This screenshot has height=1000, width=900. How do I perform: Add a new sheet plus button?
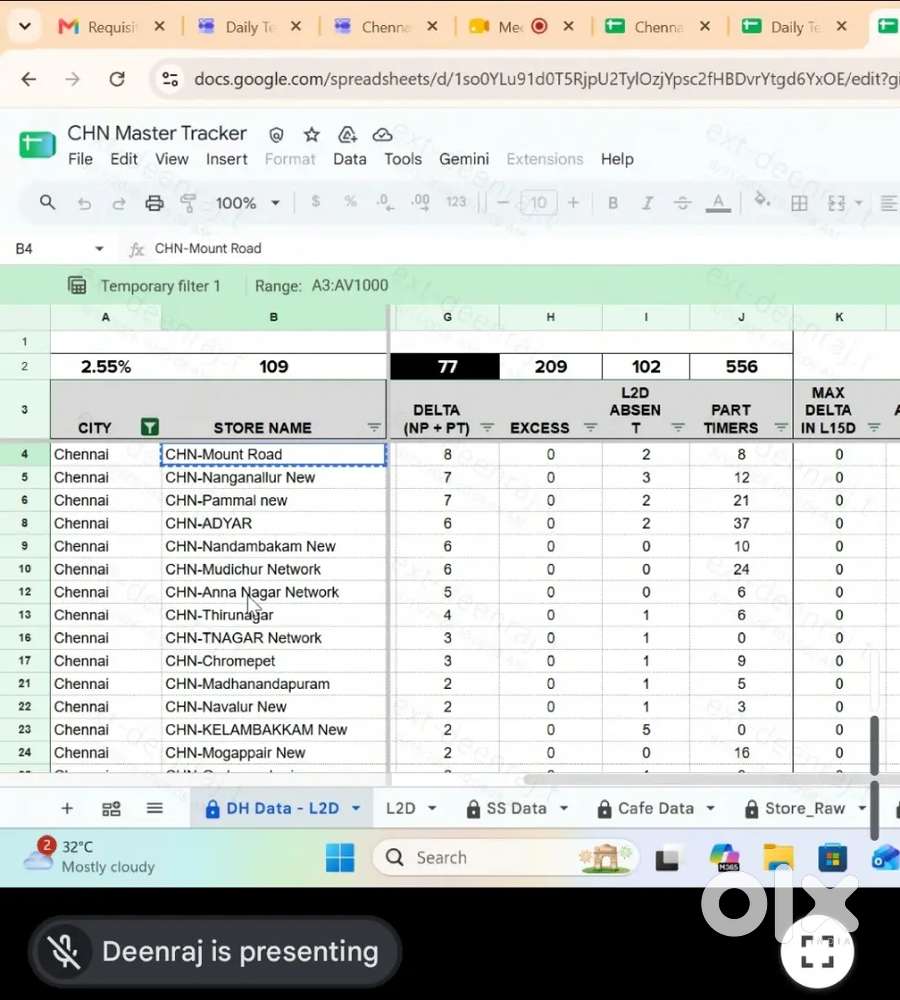click(x=67, y=809)
